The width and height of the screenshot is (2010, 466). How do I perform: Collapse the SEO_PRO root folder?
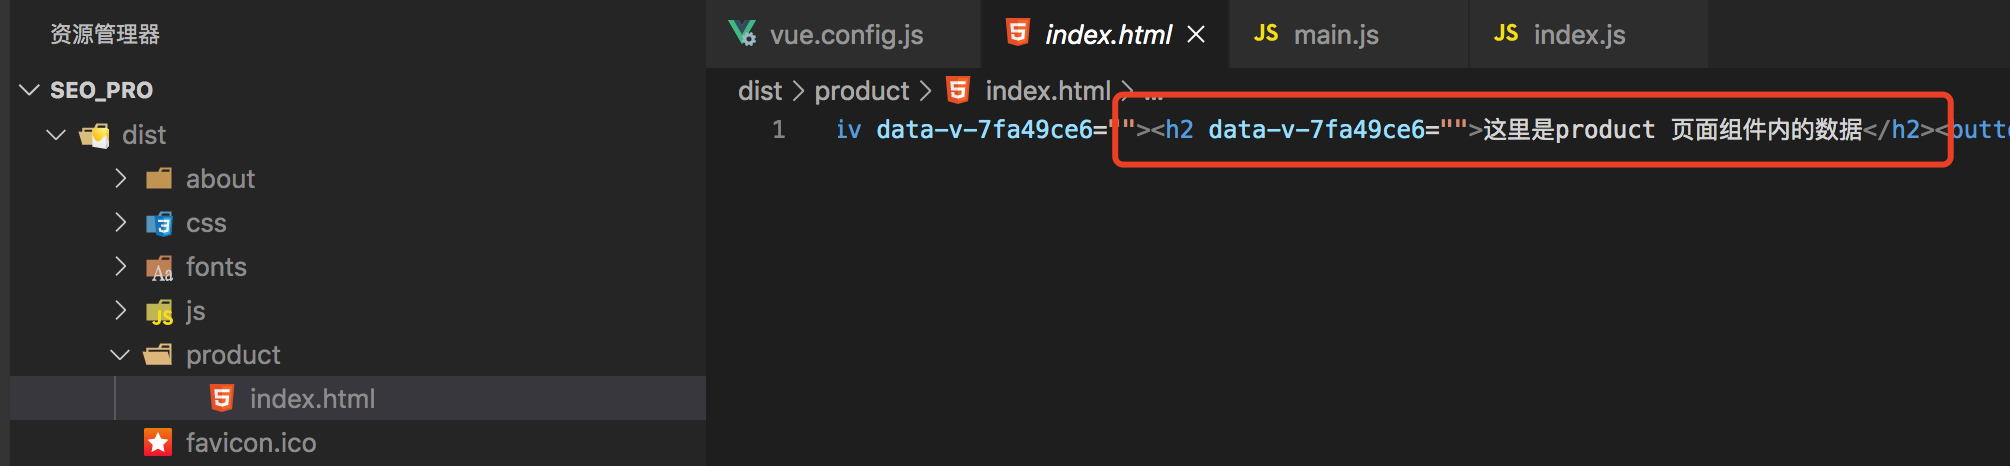click(29, 90)
